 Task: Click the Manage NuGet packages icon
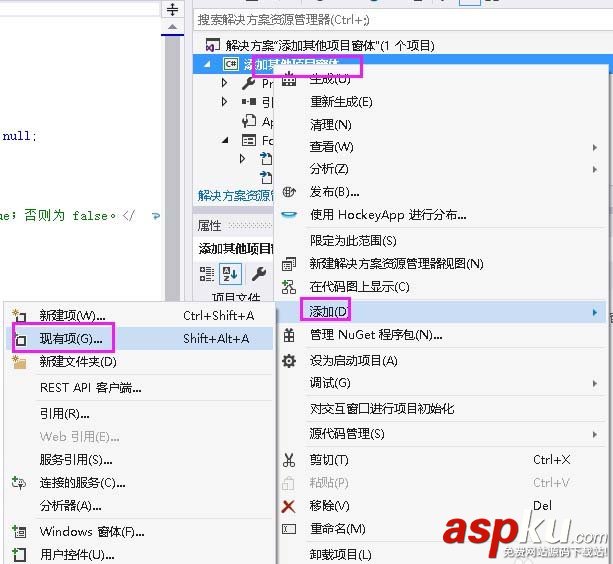pos(289,335)
